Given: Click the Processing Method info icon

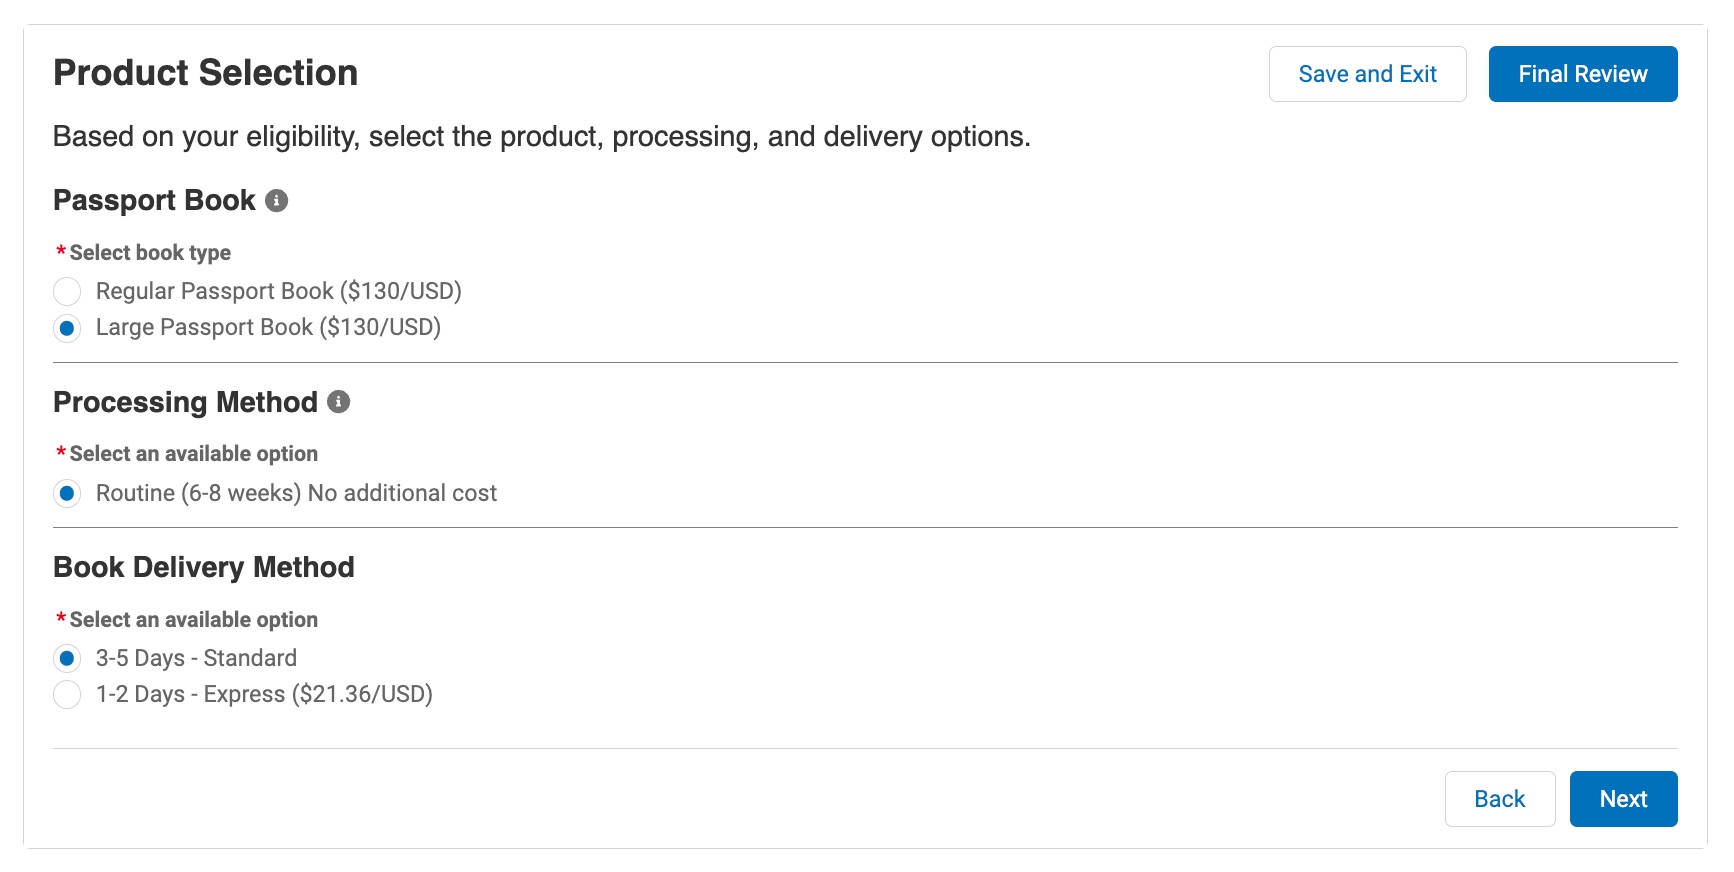Looking at the screenshot, I should (339, 402).
